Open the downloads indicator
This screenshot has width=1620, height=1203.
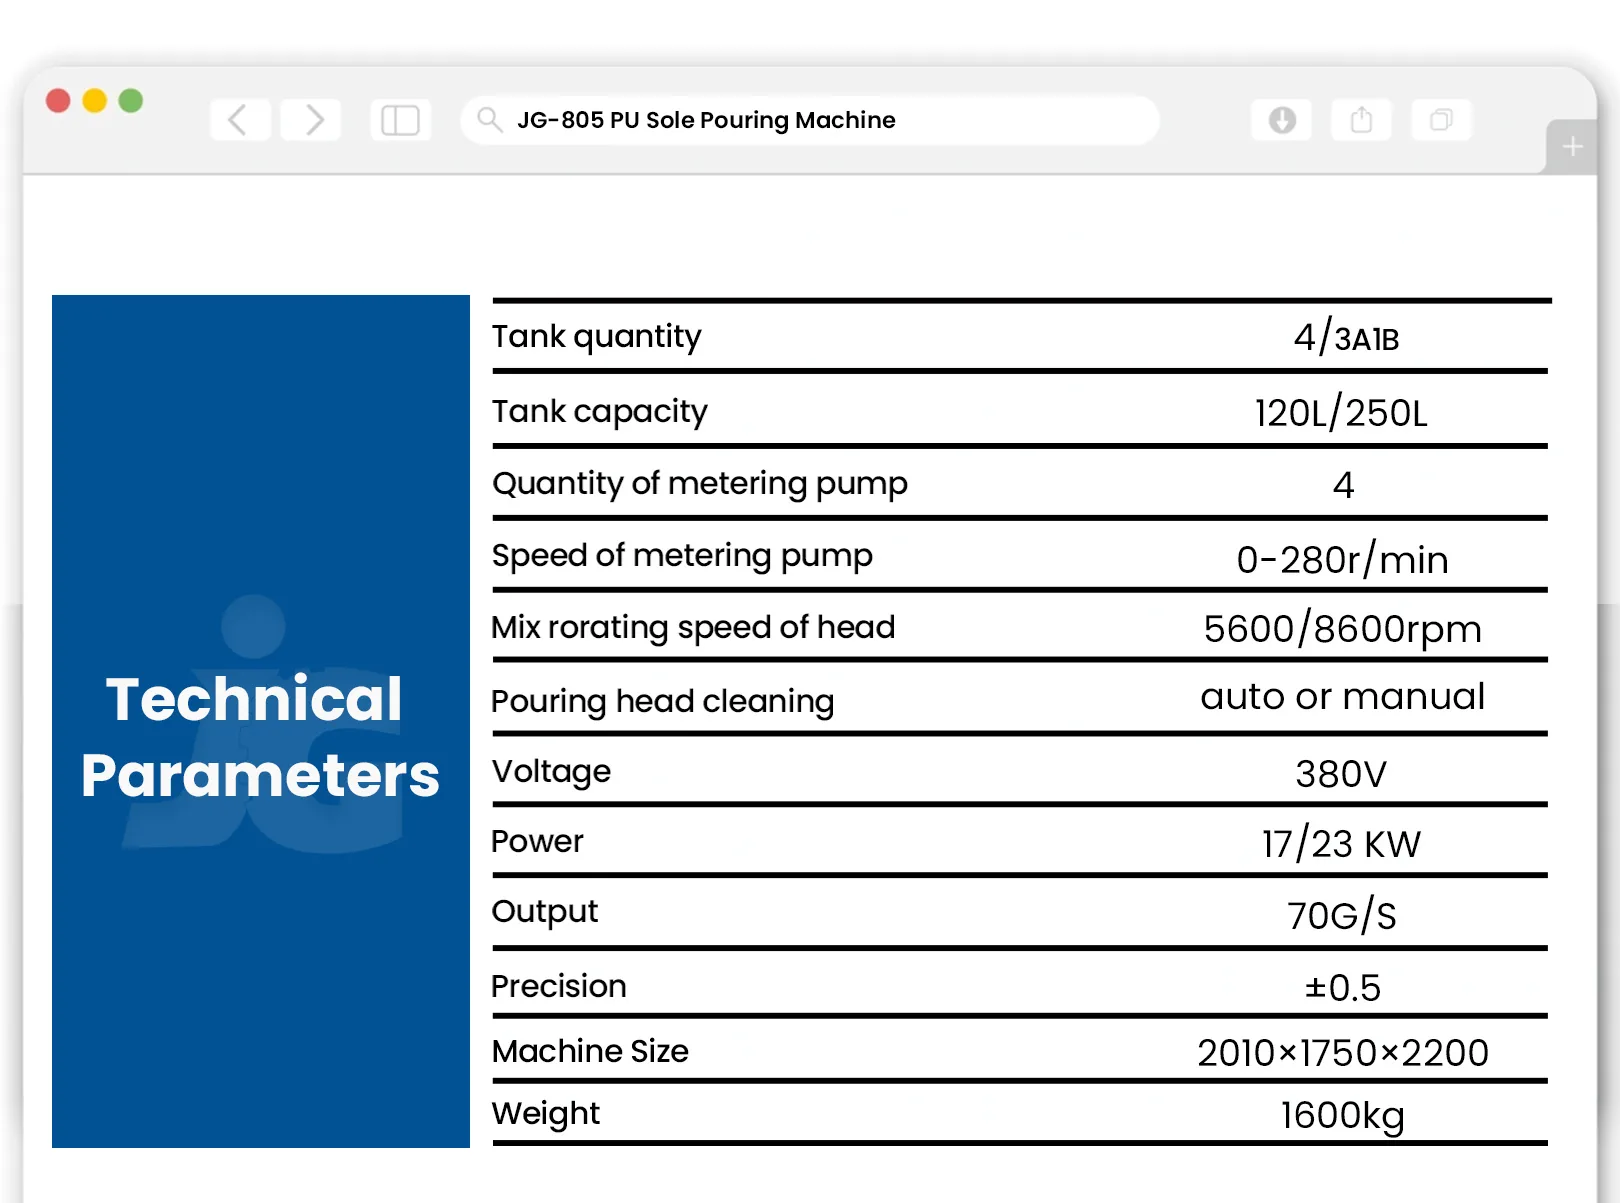1281,120
